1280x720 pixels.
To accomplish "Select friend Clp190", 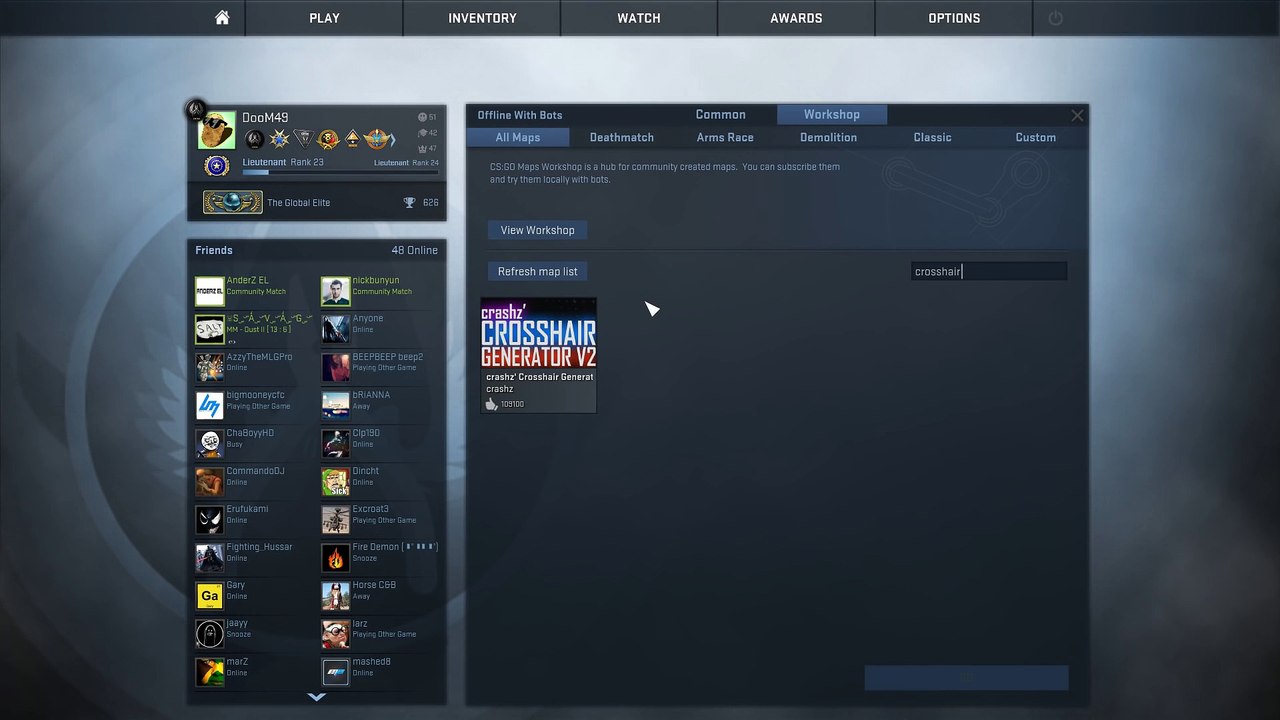I will coord(380,443).
